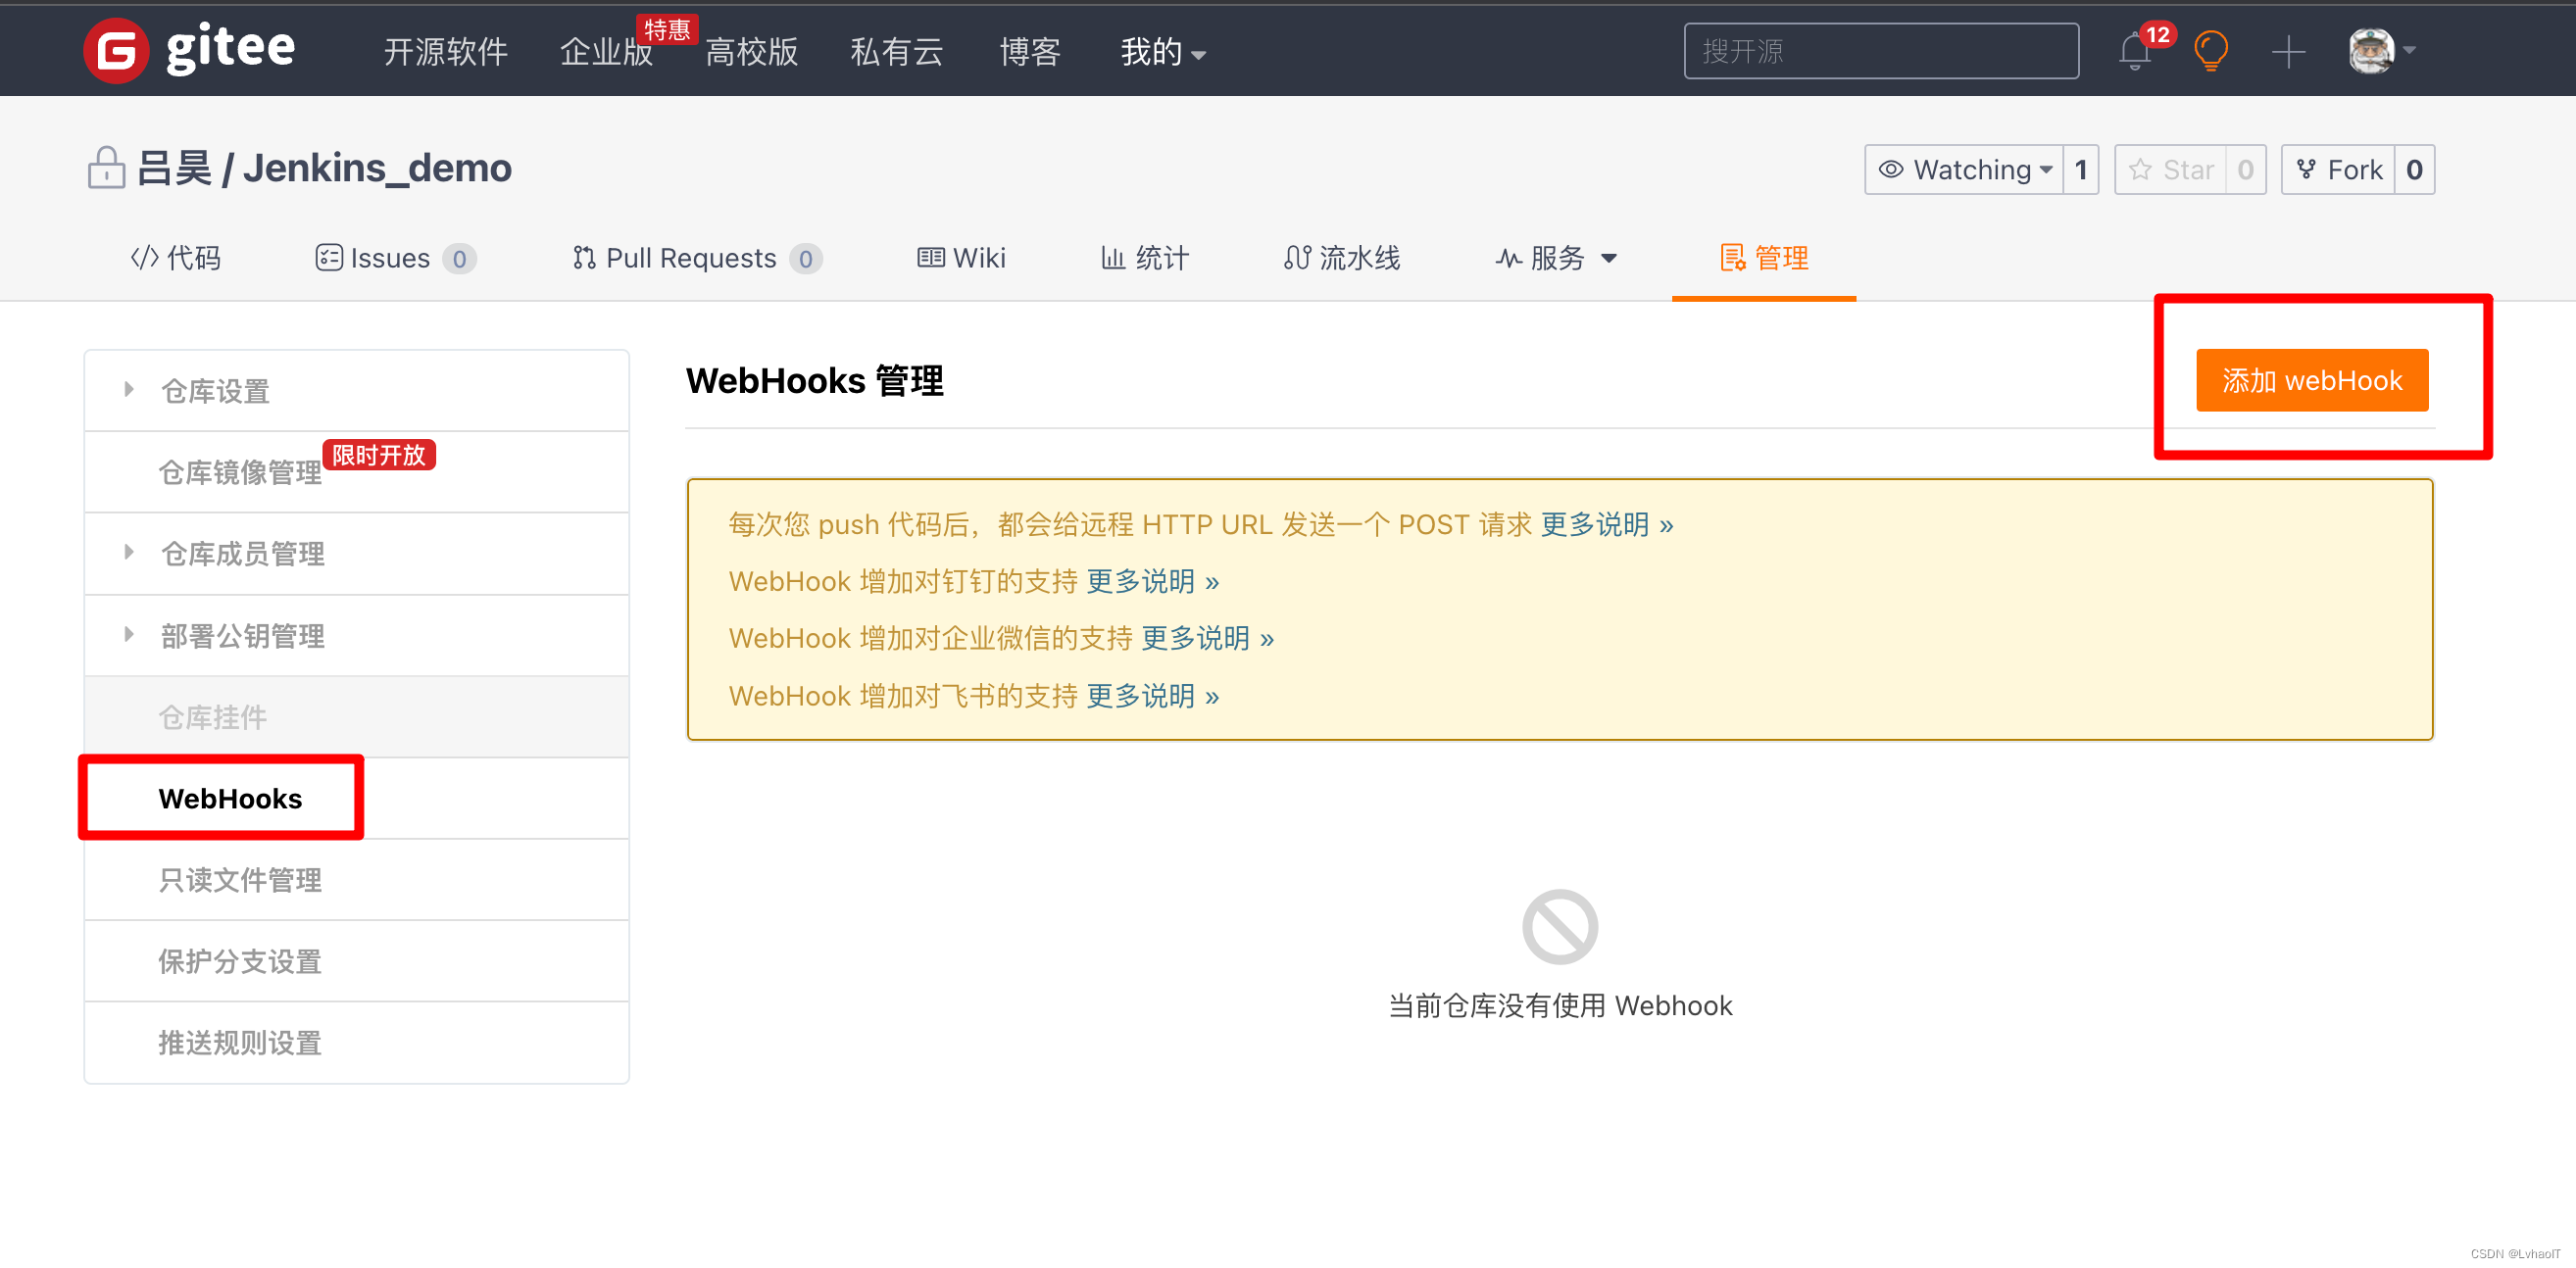Expand 部署公钥管理 sidebar section
2576x1268 pixels.
(243, 636)
